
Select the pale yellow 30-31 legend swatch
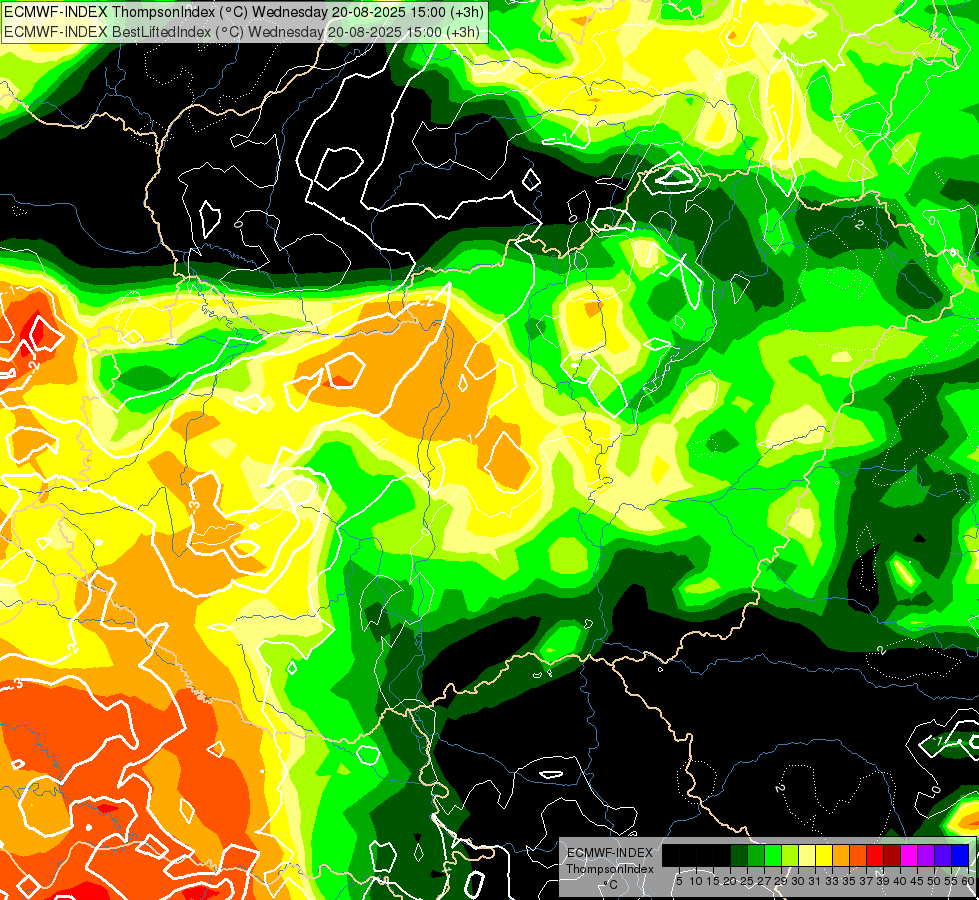click(807, 855)
